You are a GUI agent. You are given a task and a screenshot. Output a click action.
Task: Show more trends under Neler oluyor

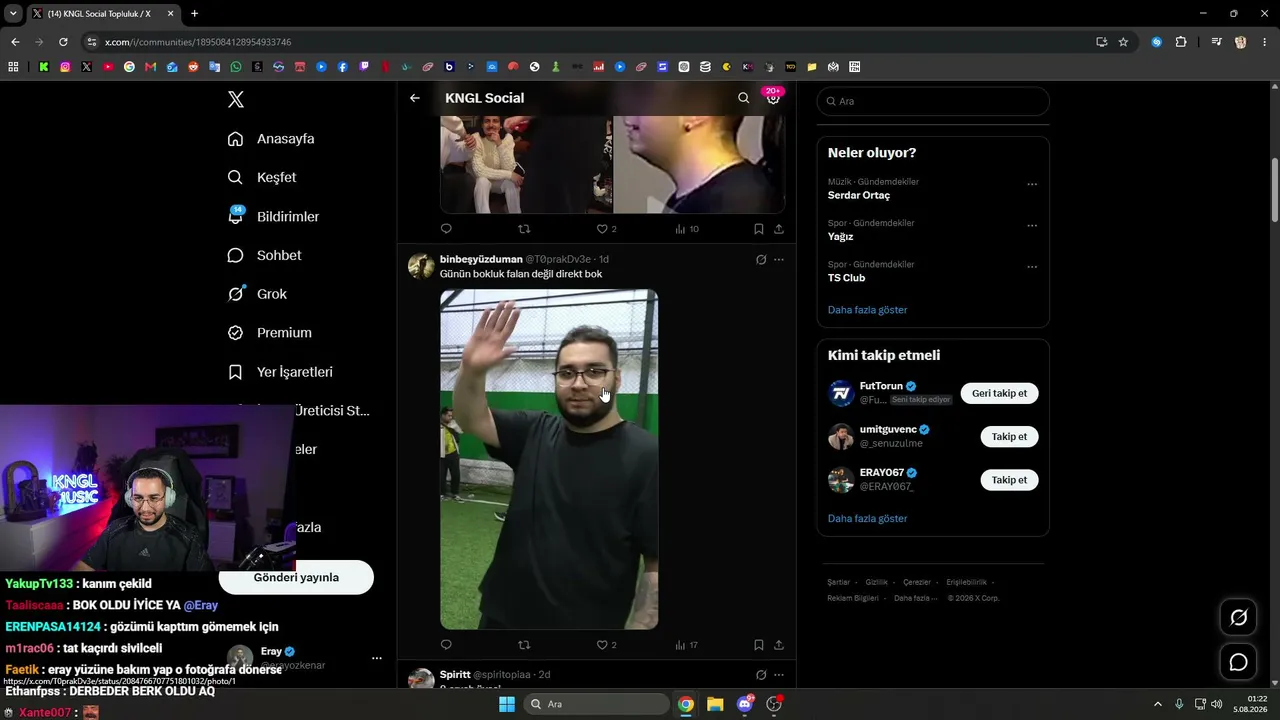(868, 310)
